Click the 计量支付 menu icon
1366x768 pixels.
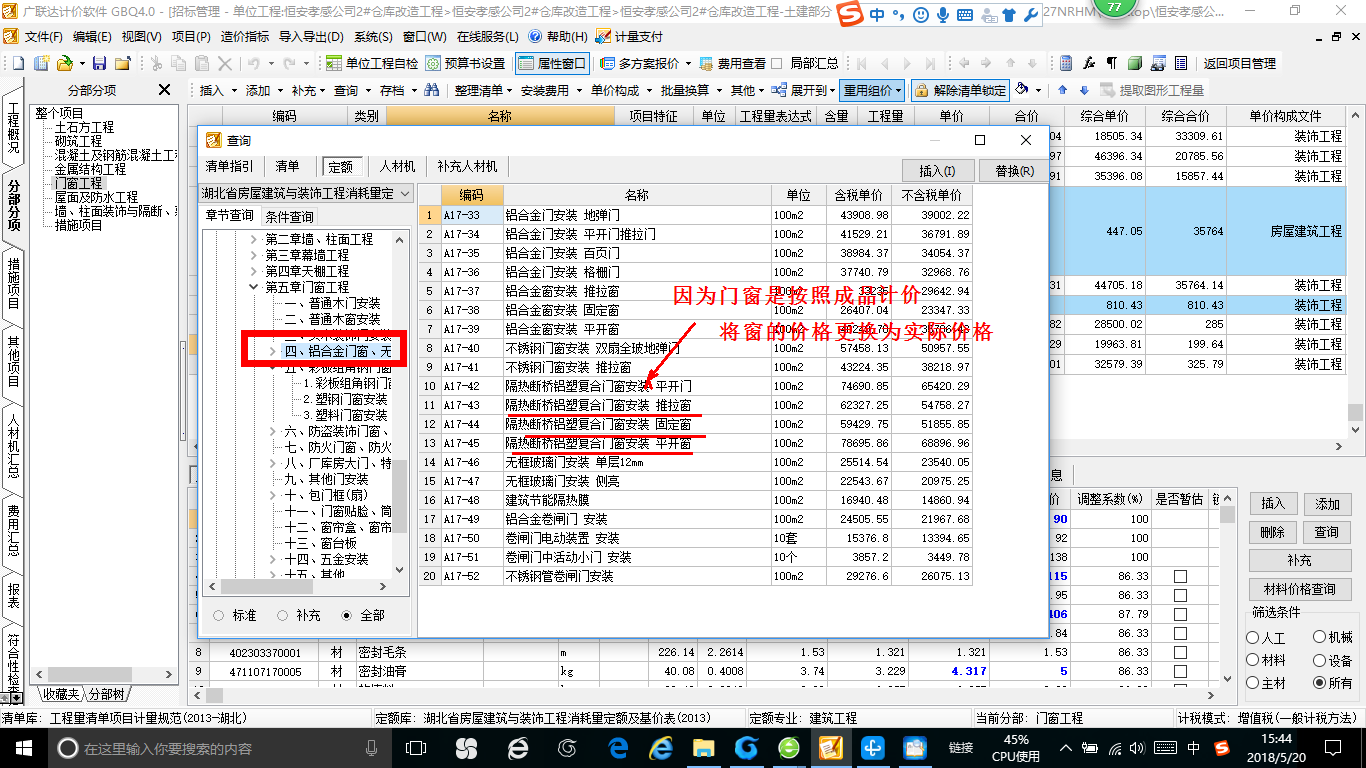603,36
